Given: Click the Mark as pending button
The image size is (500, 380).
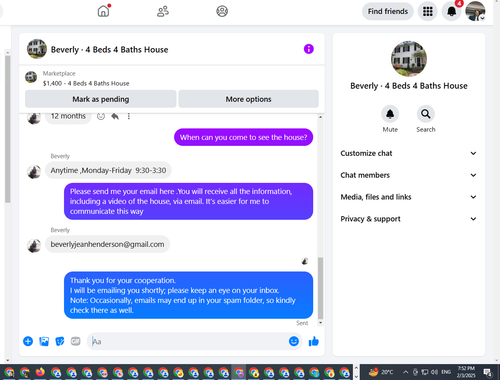Looking at the screenshot, I should pyautogui.click(x=101, y=99).
